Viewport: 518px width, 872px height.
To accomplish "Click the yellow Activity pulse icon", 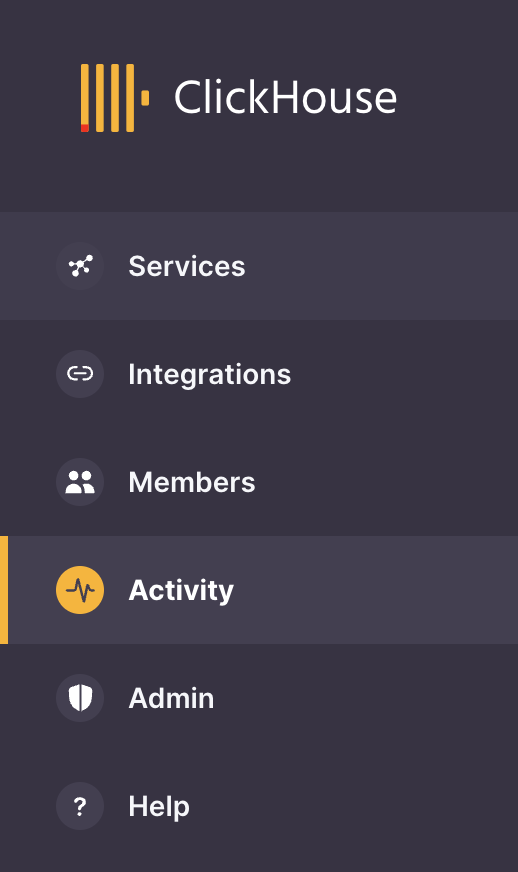I will 80,590.
